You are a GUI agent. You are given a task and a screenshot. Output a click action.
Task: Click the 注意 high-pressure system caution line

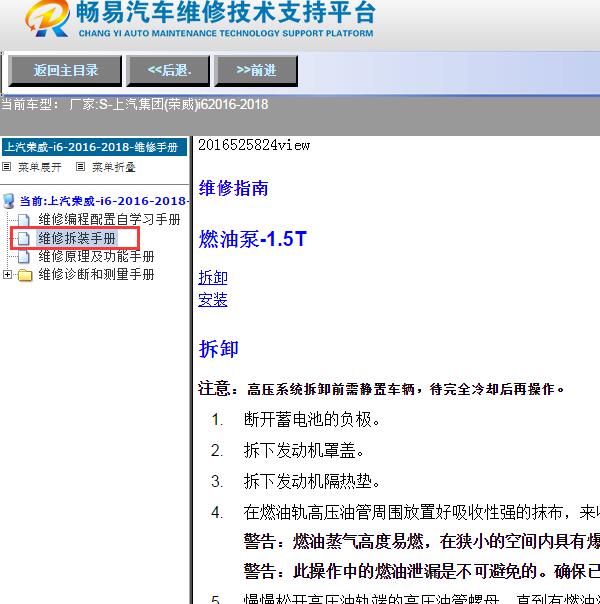click(381, 389)
